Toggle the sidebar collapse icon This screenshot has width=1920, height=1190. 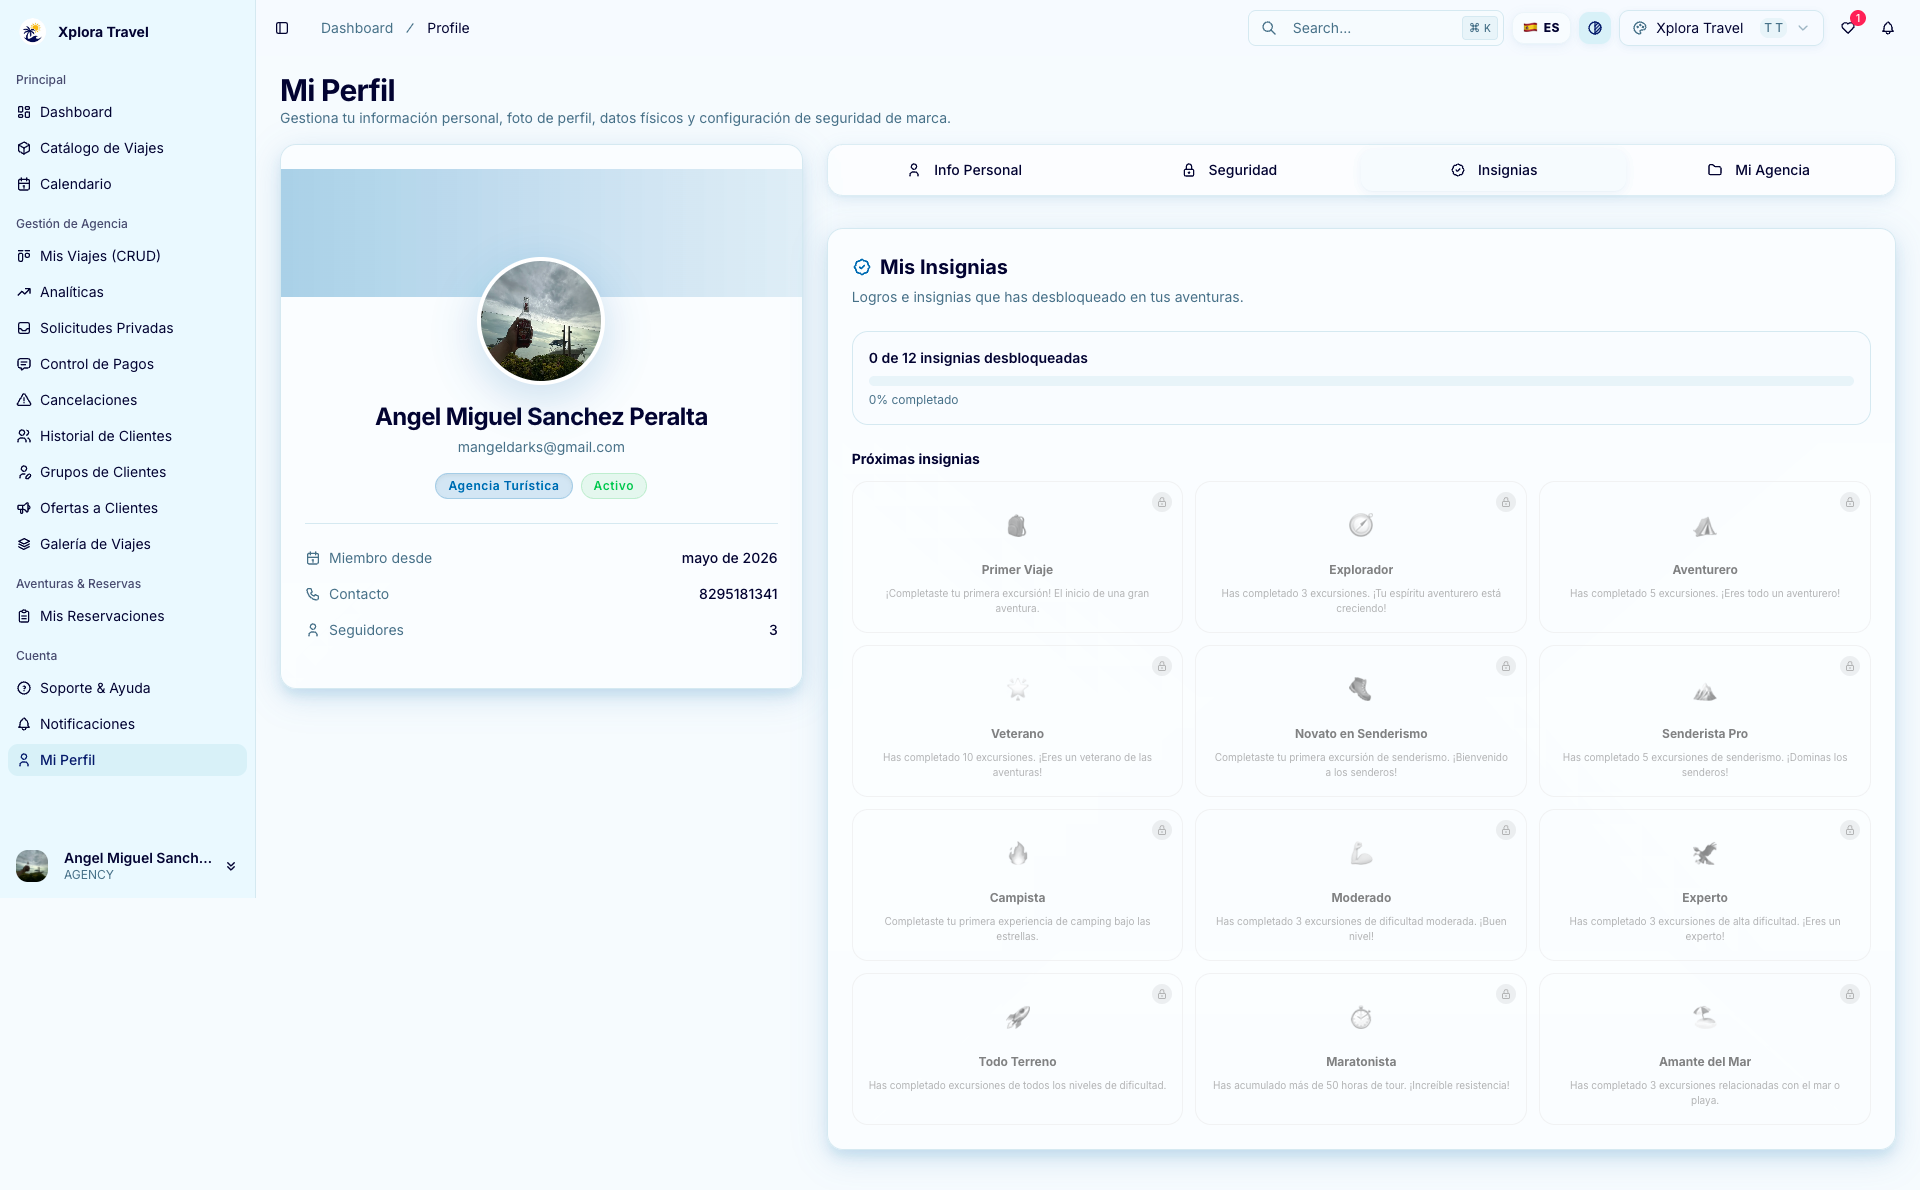coord(282,28)
